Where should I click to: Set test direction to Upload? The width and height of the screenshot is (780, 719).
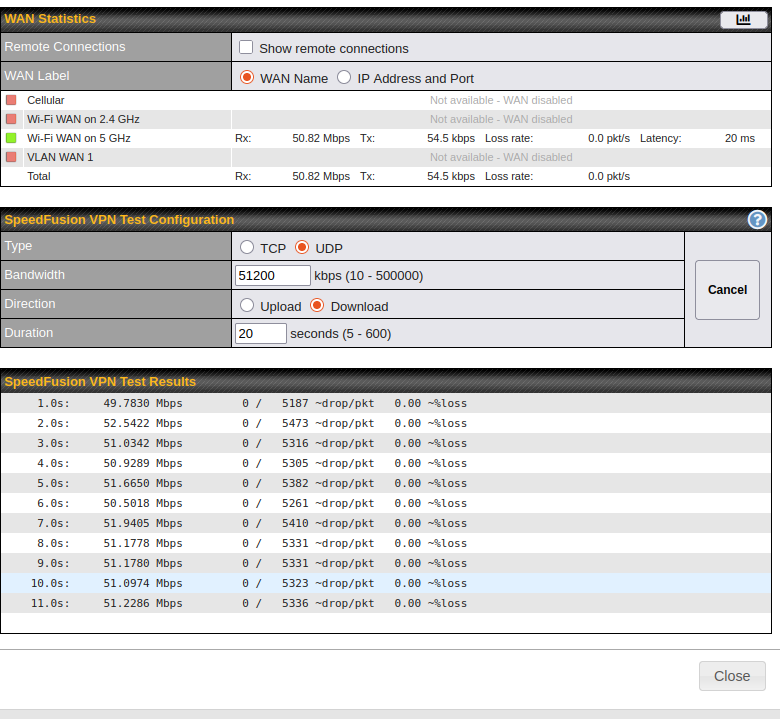[247, 305]
